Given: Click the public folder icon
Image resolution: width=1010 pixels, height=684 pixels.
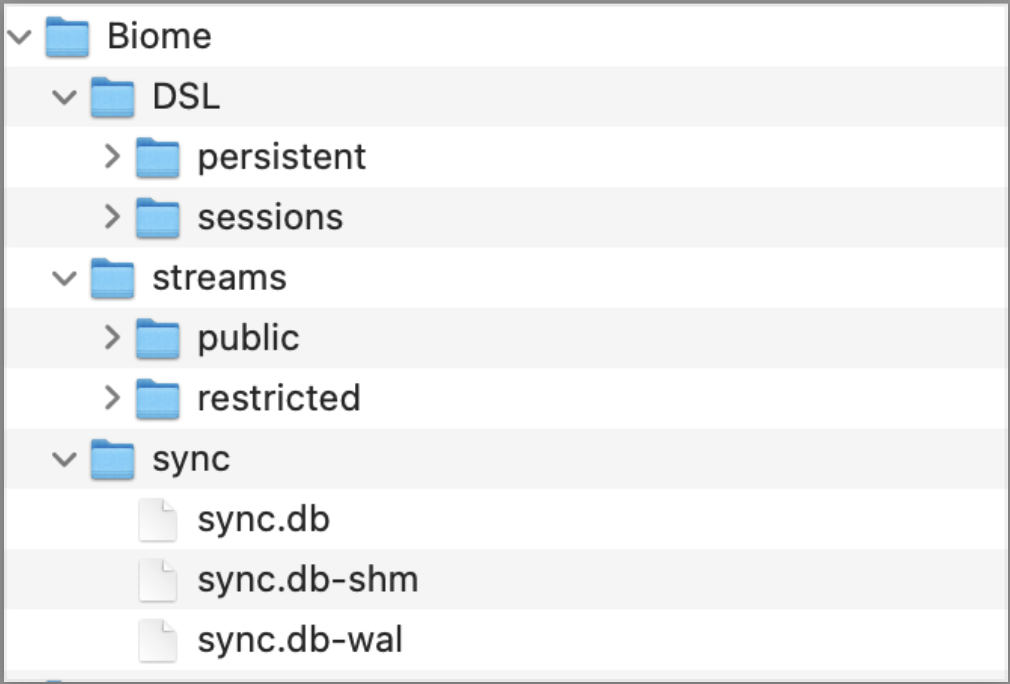Looking at the screenshot, I should [158, 339].
